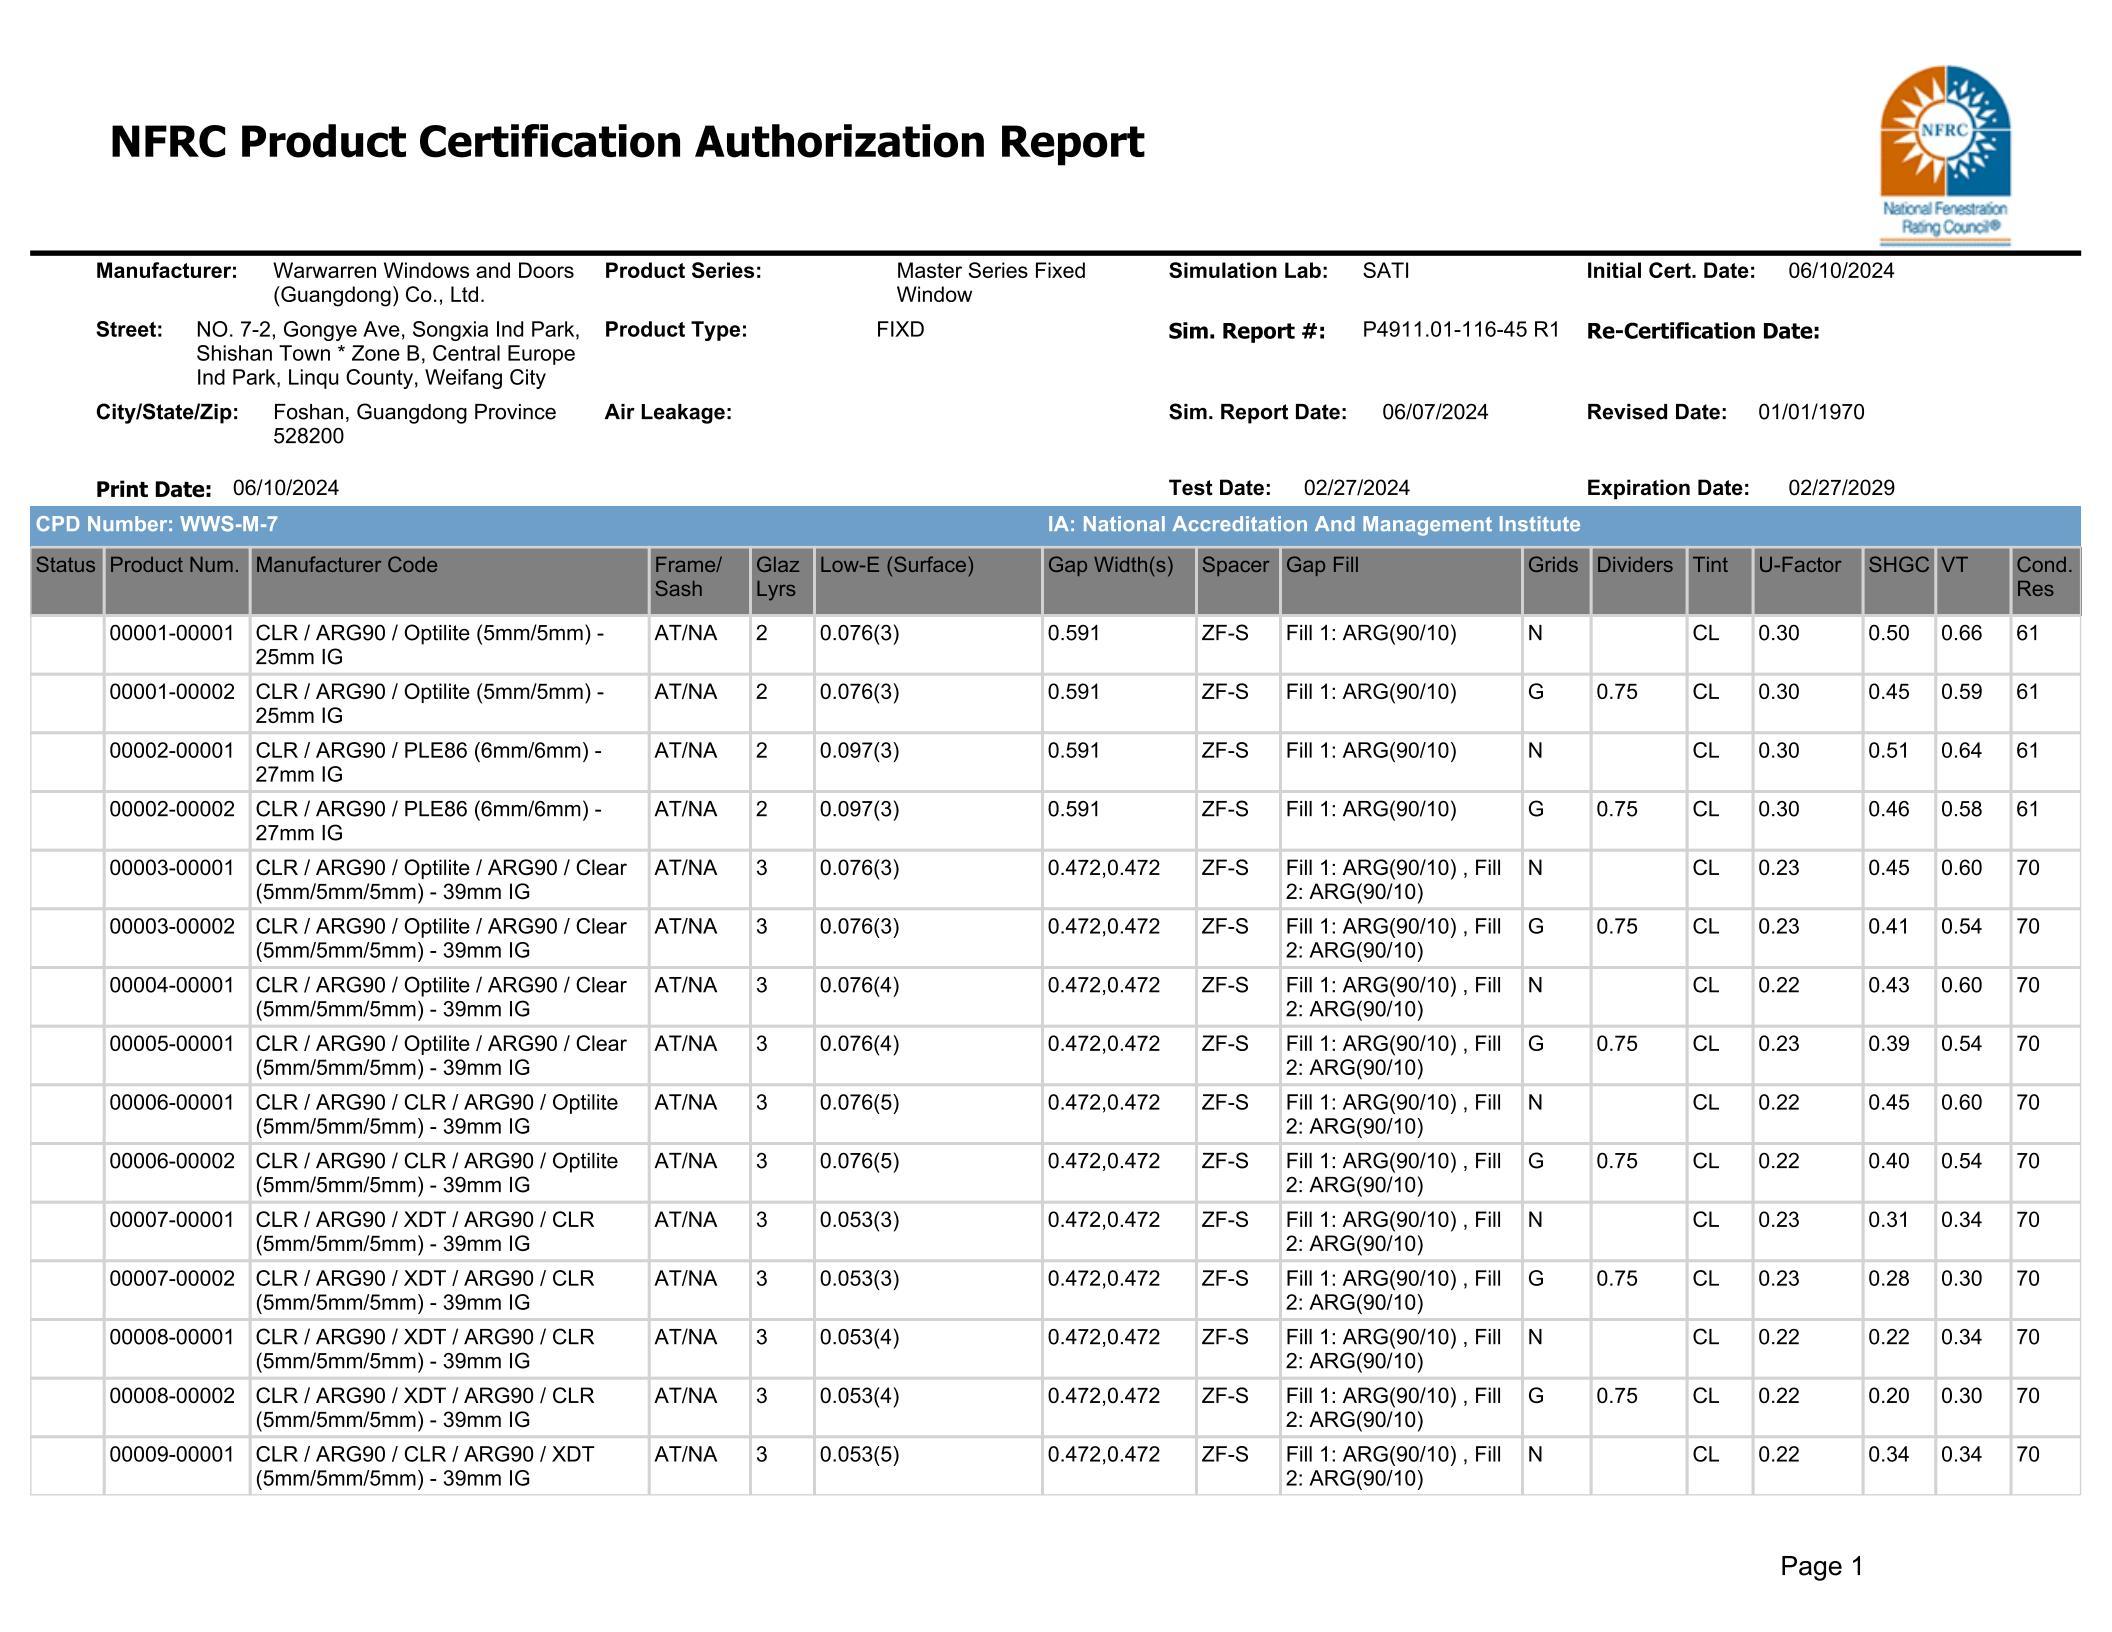Click the Air Leakage label
Viewport: 2112px width, 1632px height.
coord(668,412)
